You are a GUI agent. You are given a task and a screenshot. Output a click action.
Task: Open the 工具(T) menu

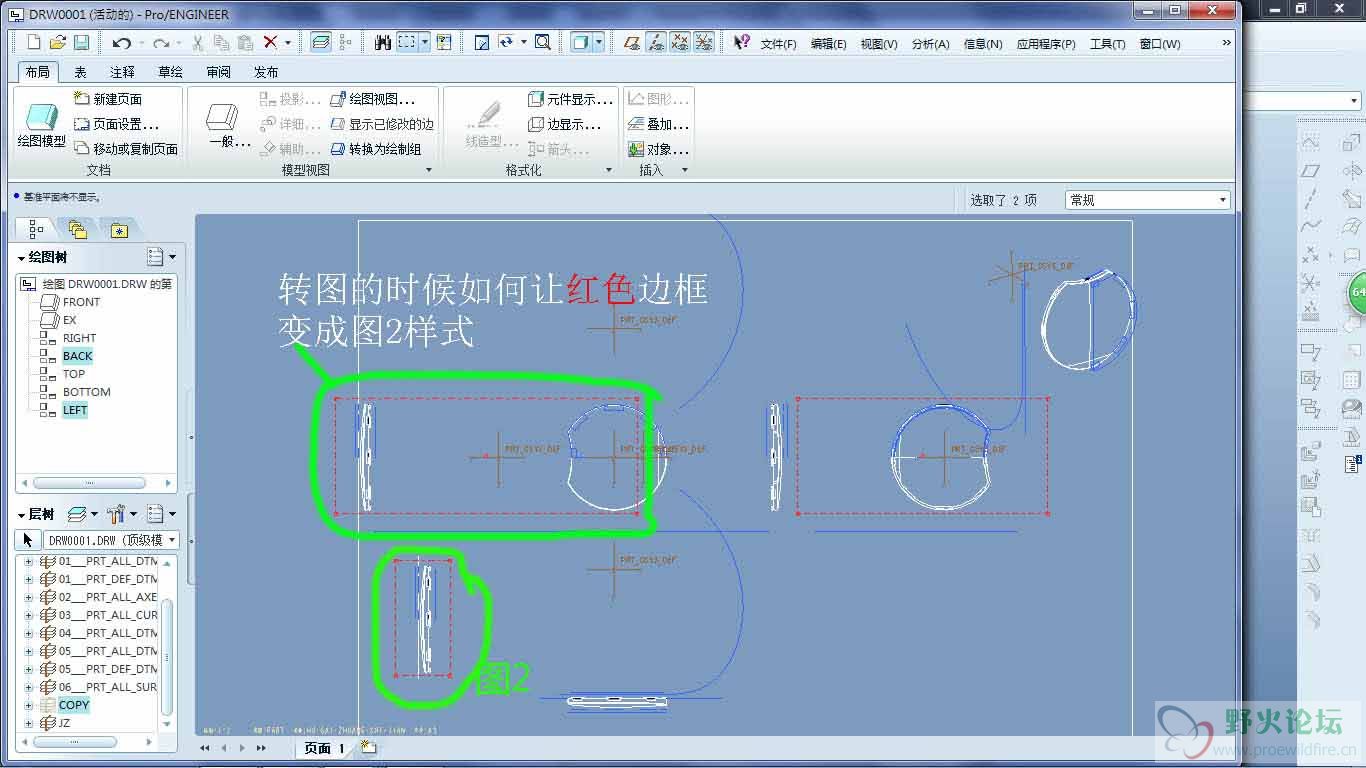(x=1107, y=44)
